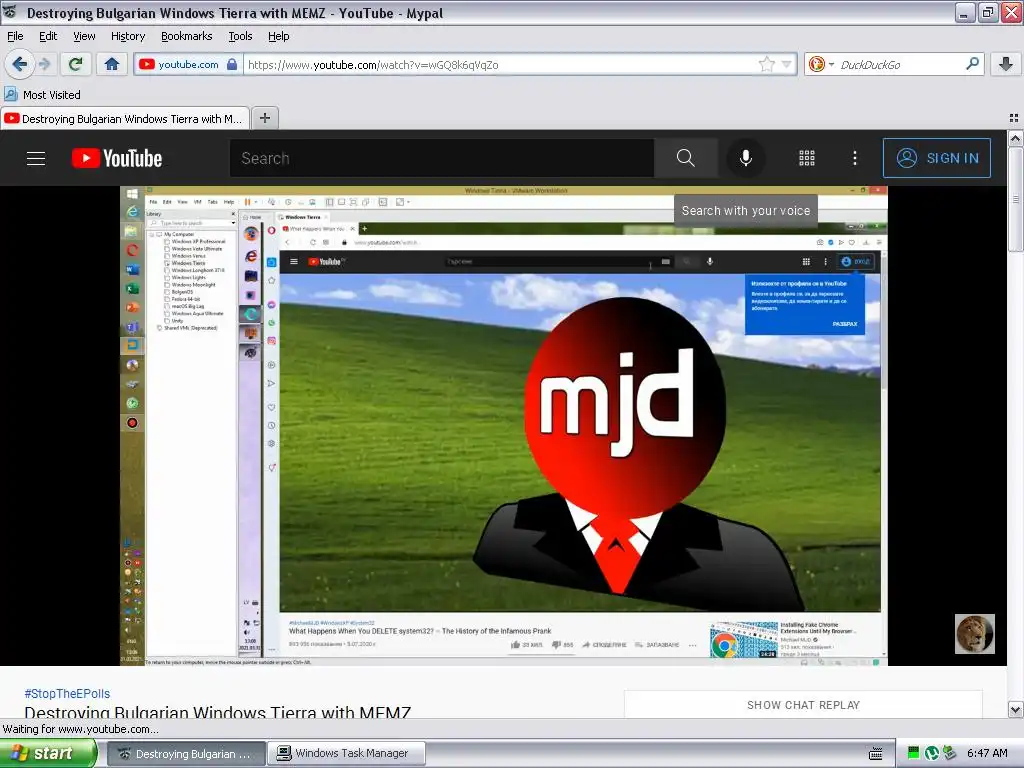Switch to Destroying Bulgarian taskbar button
This screenshot has height=768, width=1024.
coord(186,754)
